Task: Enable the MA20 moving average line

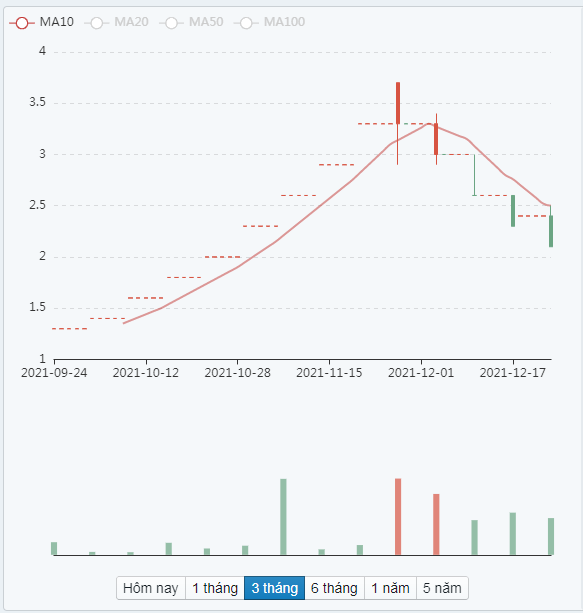Action: (97, 23)
